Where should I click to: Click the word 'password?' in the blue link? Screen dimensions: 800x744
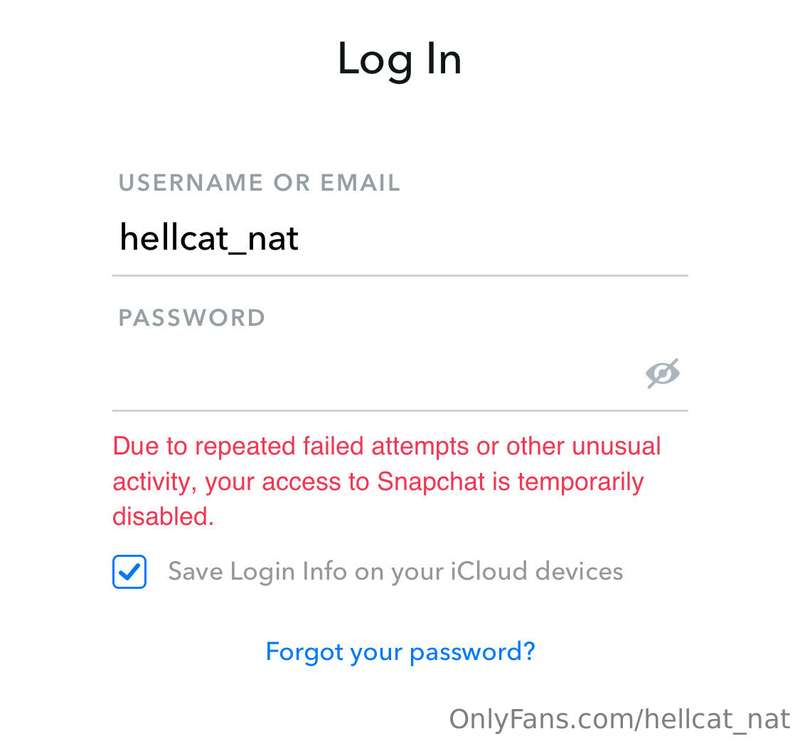(x=472, y=652)
